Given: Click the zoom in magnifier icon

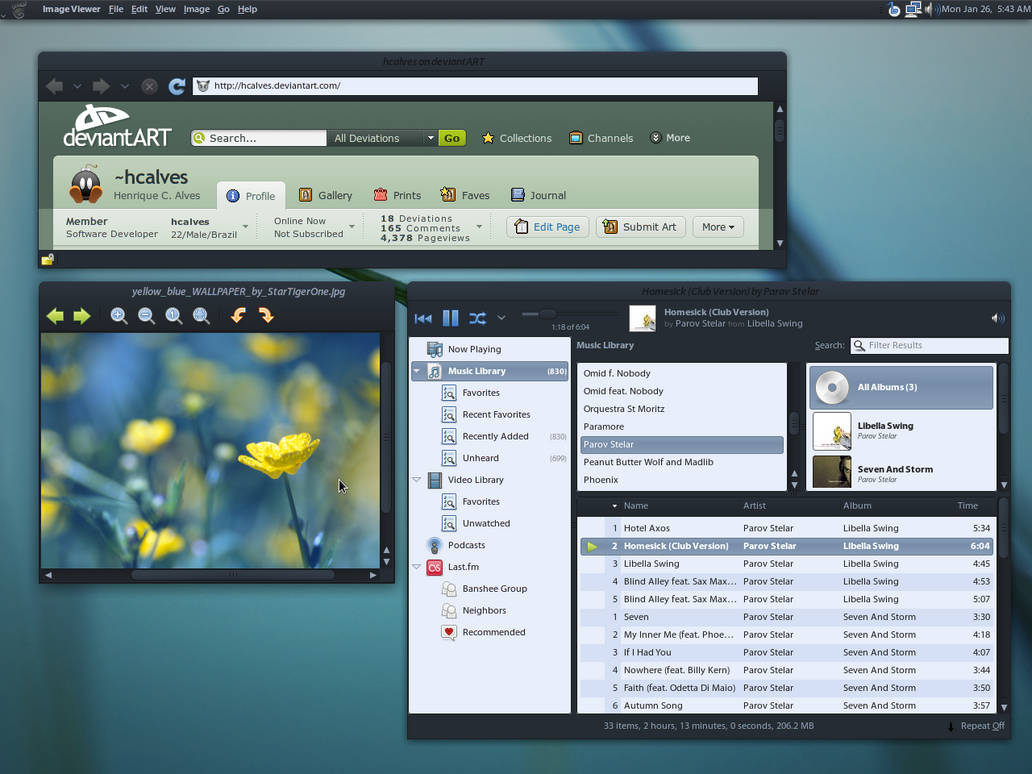Looking at the screenshot, I should click(119, 316).
